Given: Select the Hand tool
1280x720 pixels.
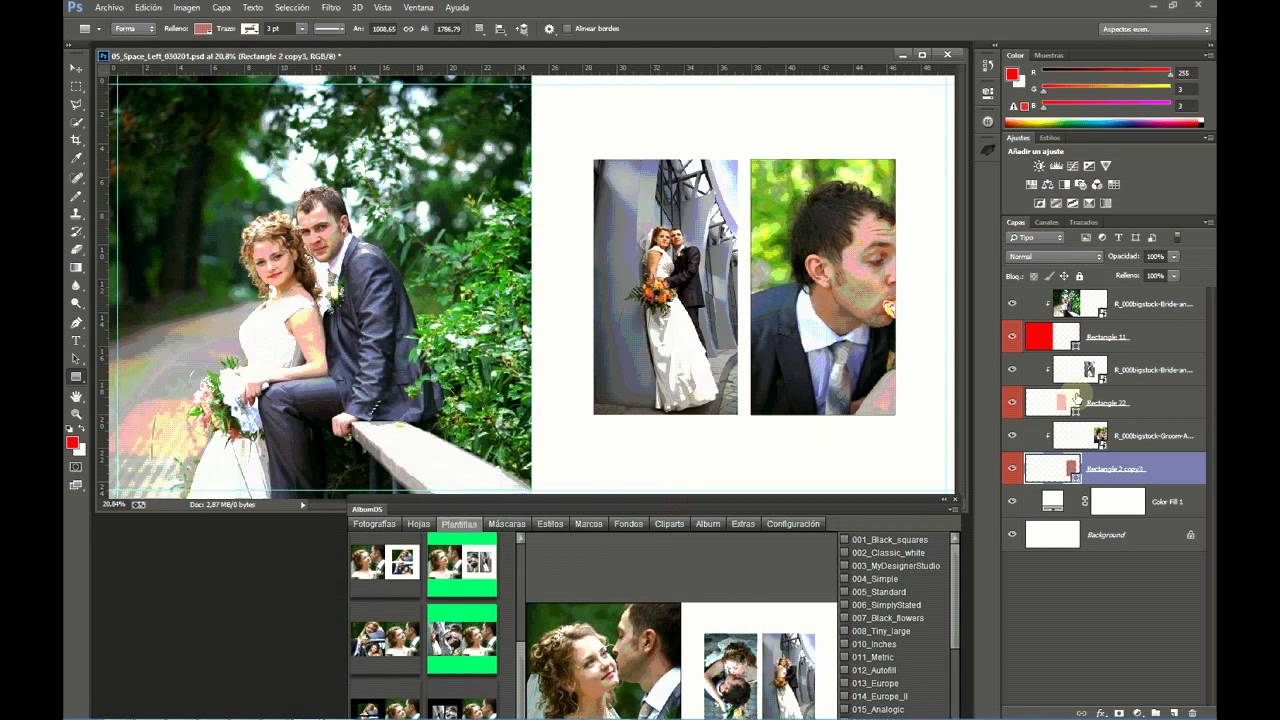Looking at the screenshot, I should pos(76,396).
